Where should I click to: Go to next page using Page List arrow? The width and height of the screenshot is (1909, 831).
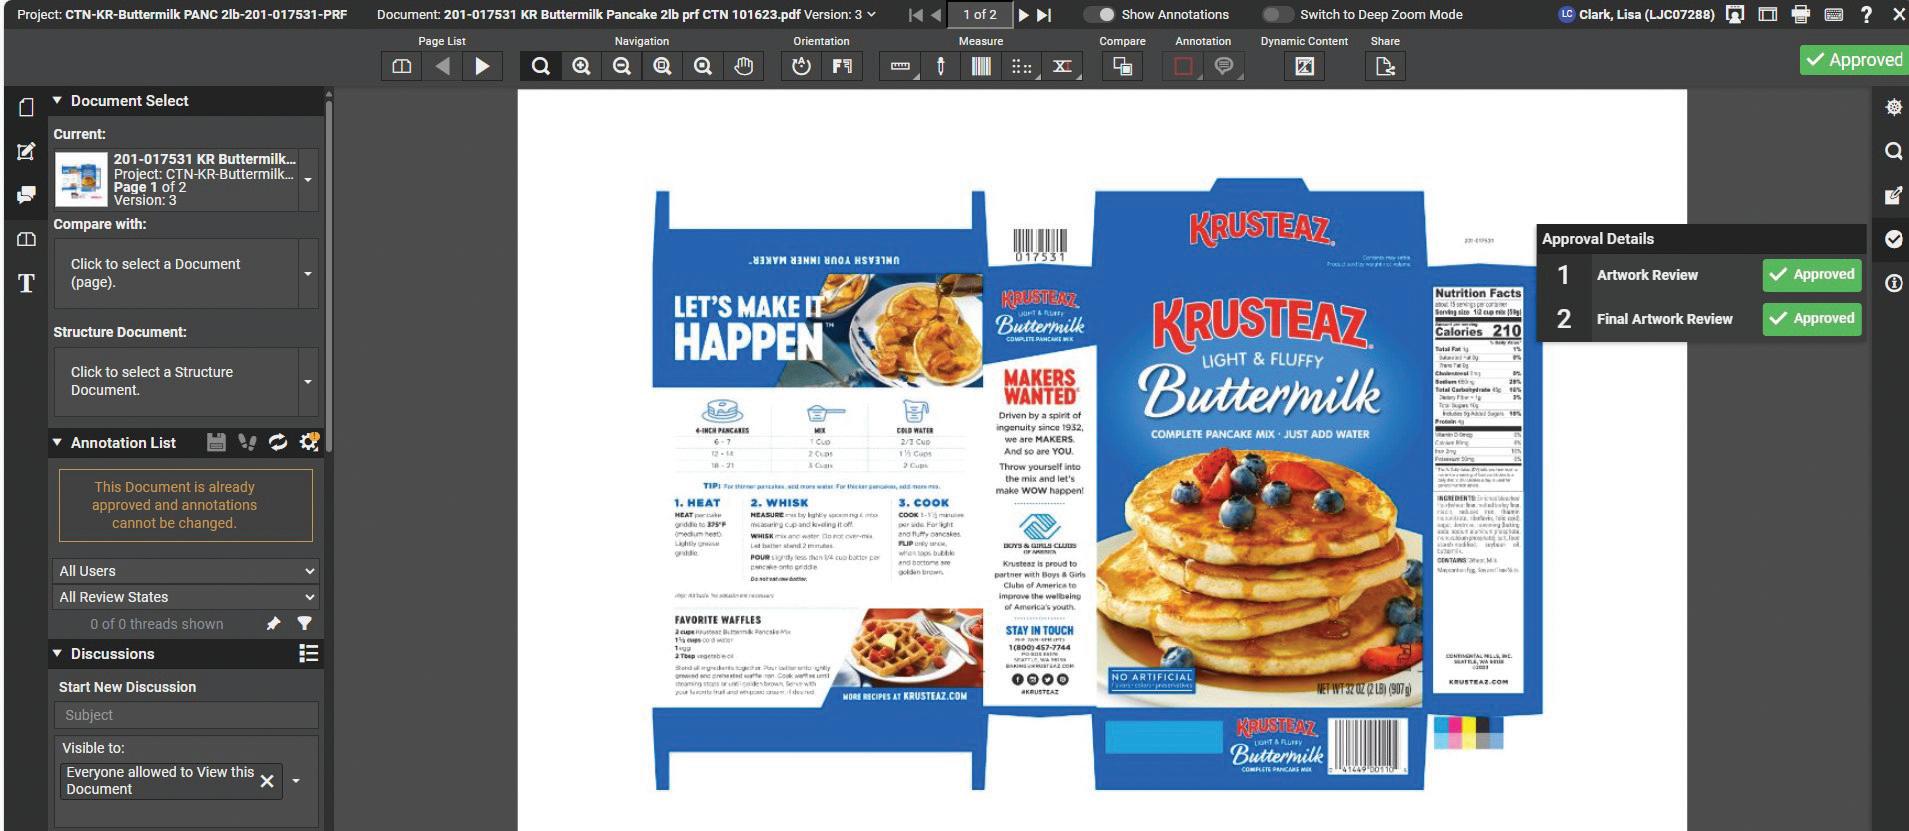tap(482, 66)
